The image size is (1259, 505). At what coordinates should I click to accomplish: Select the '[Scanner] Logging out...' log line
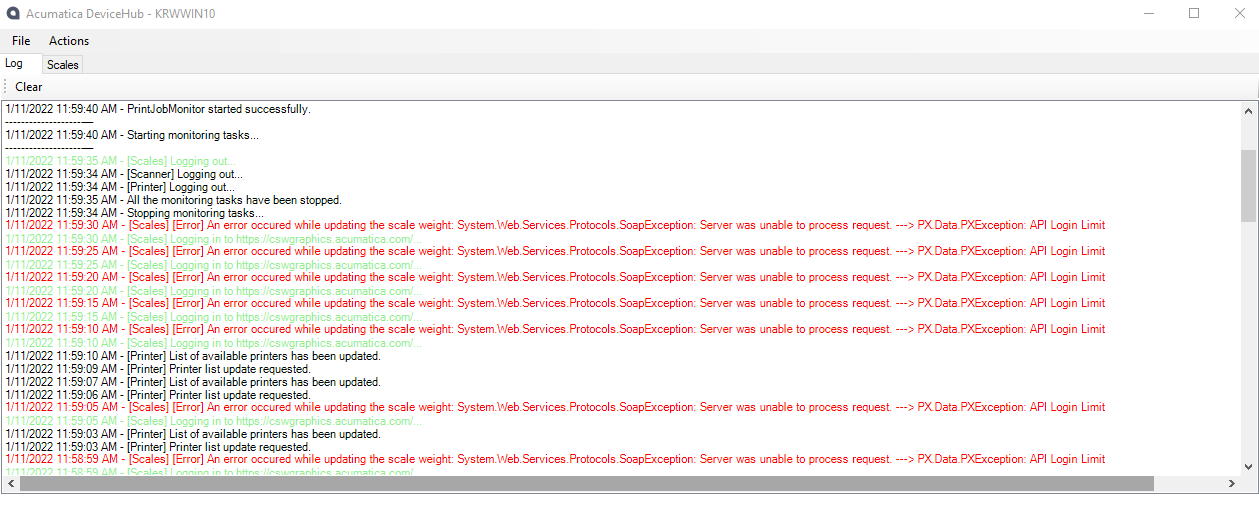pyautogui.click(x=124, y=174)
